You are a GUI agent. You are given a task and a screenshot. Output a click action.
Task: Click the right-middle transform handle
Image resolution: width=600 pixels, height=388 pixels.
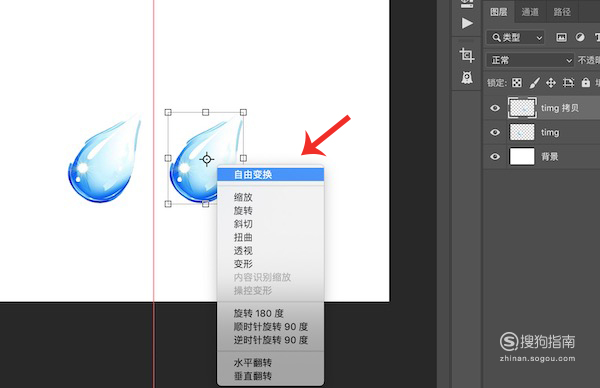[x=243, y=158]
